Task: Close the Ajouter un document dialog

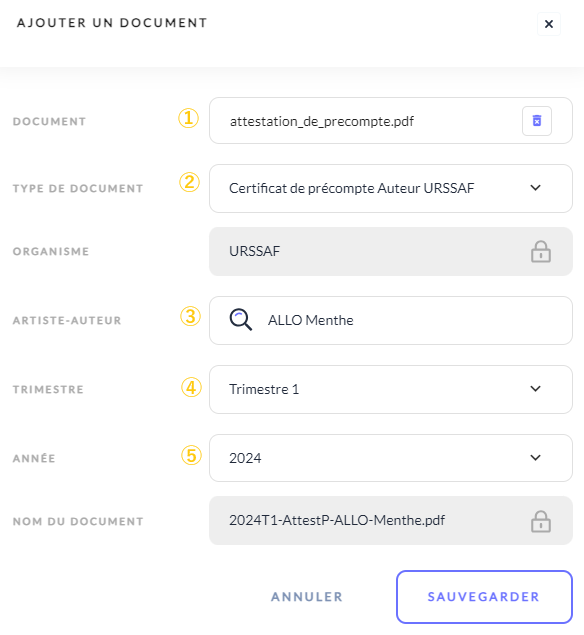Action: (549, 24)
